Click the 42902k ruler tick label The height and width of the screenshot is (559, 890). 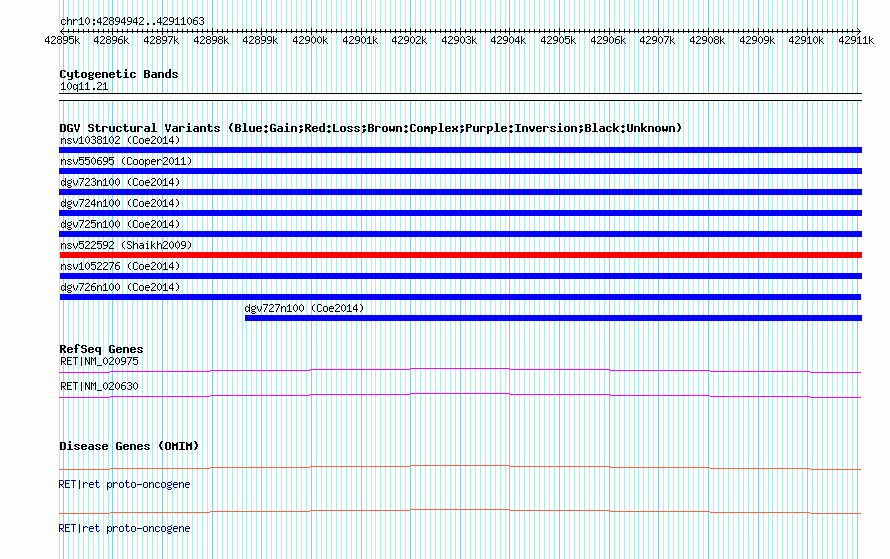point(409,41)
